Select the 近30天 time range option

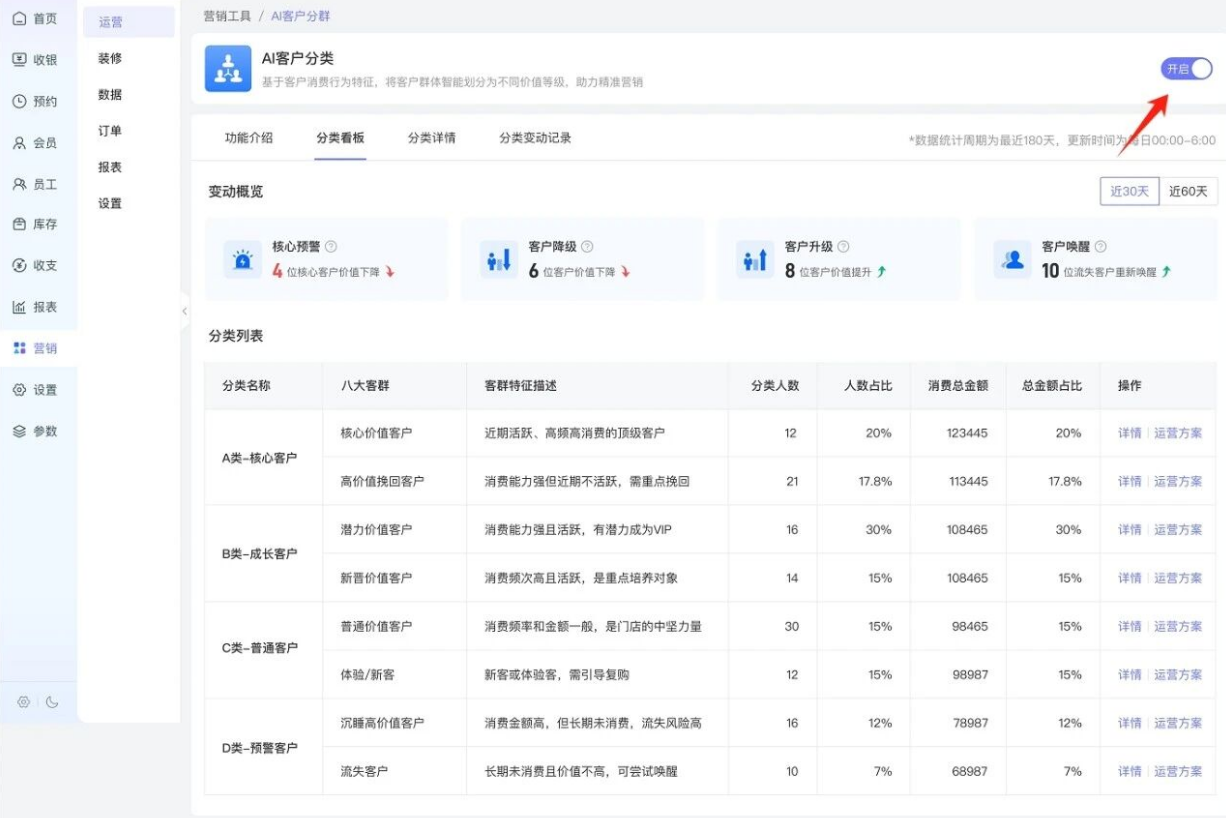click(x=1129, y=191)
